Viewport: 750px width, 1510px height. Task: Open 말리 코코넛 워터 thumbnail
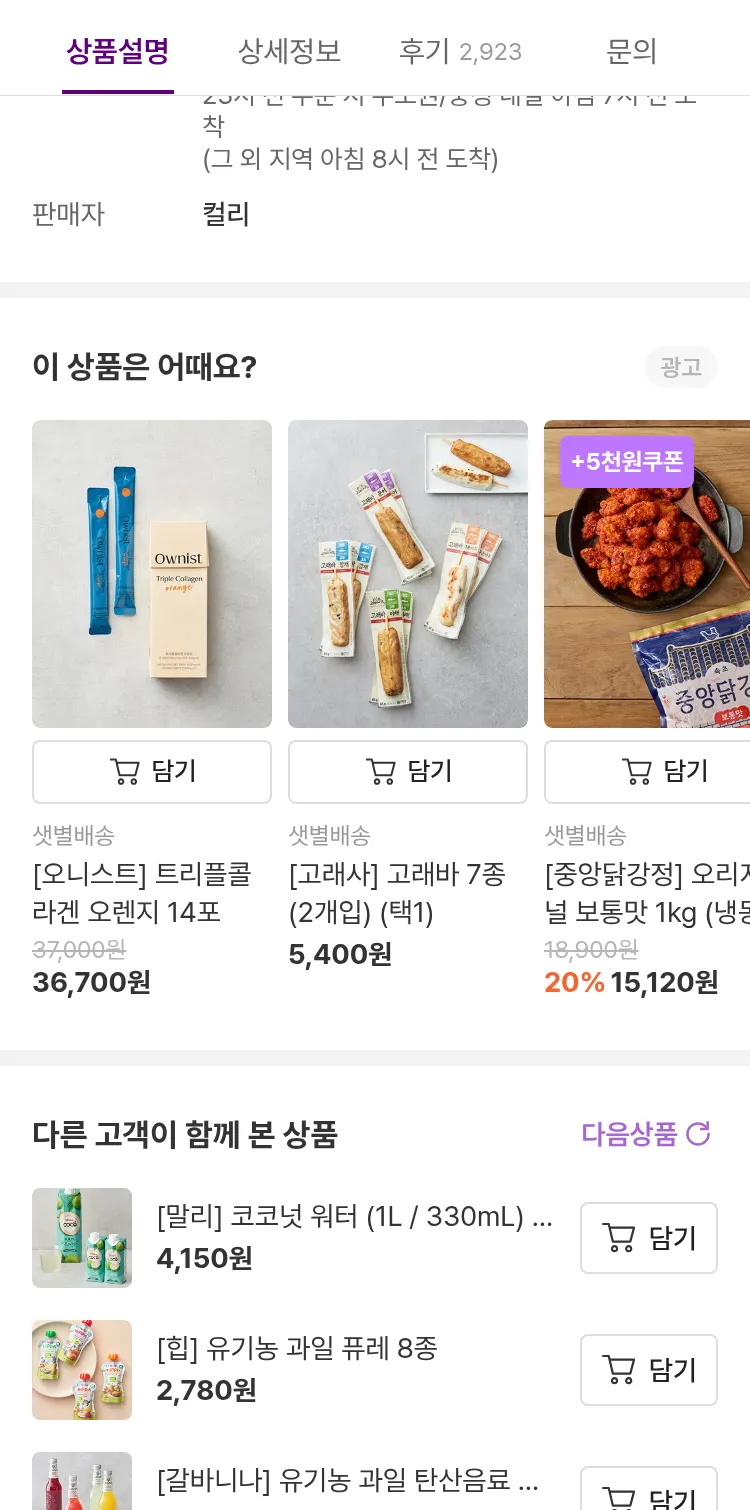82,1238
